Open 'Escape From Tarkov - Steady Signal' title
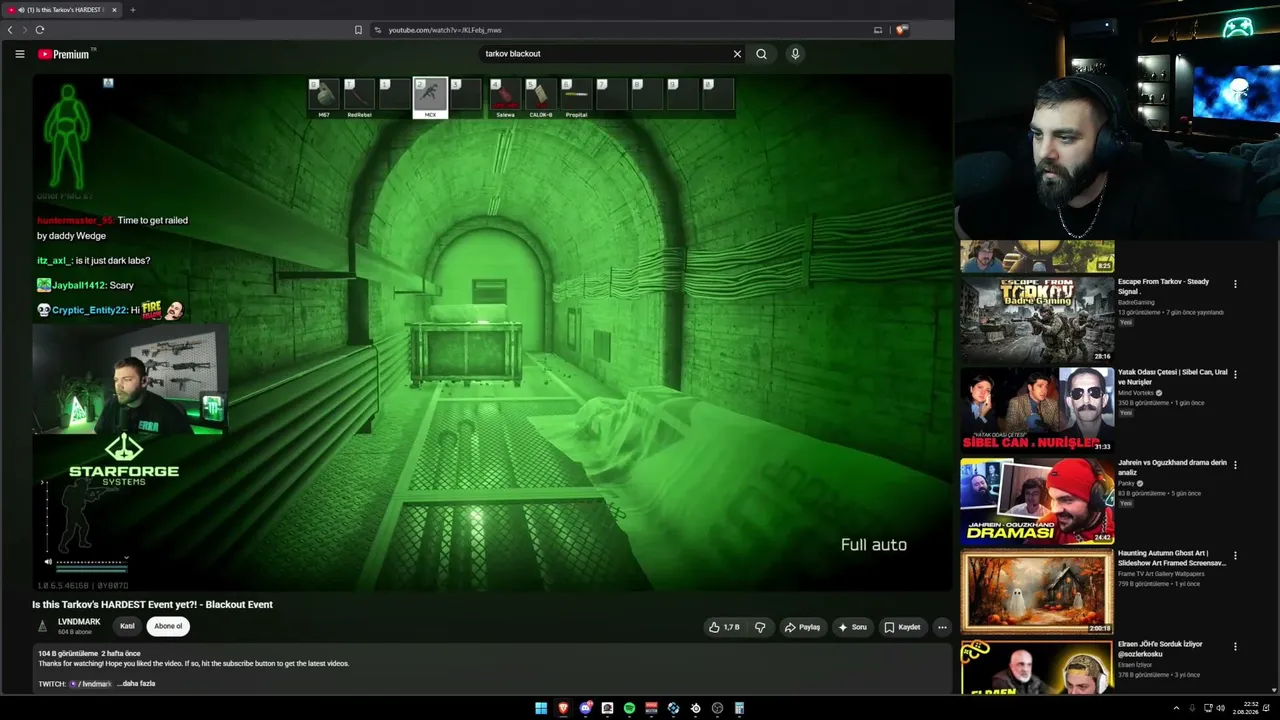This screenshot has width=1280, height=720. [x=1163, y=287]
